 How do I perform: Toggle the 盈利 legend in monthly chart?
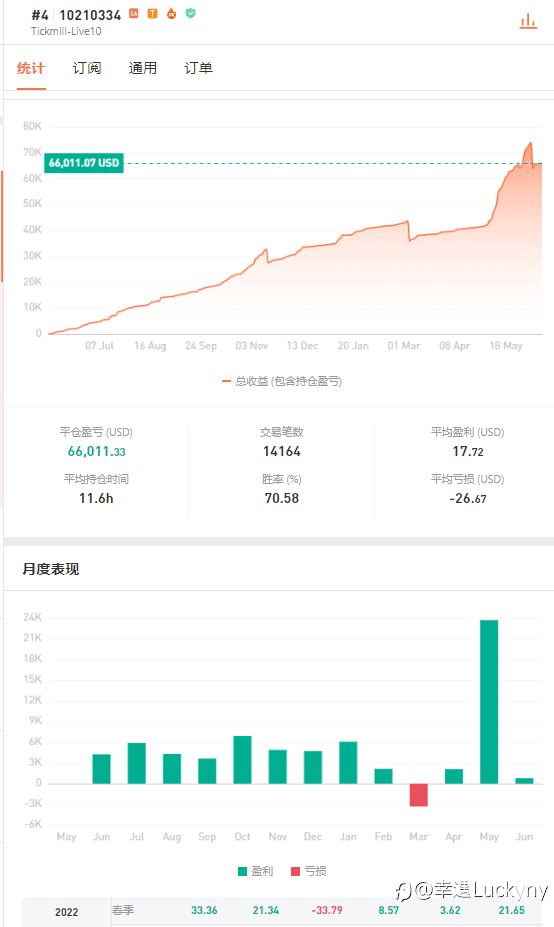[x=256, y=871]
